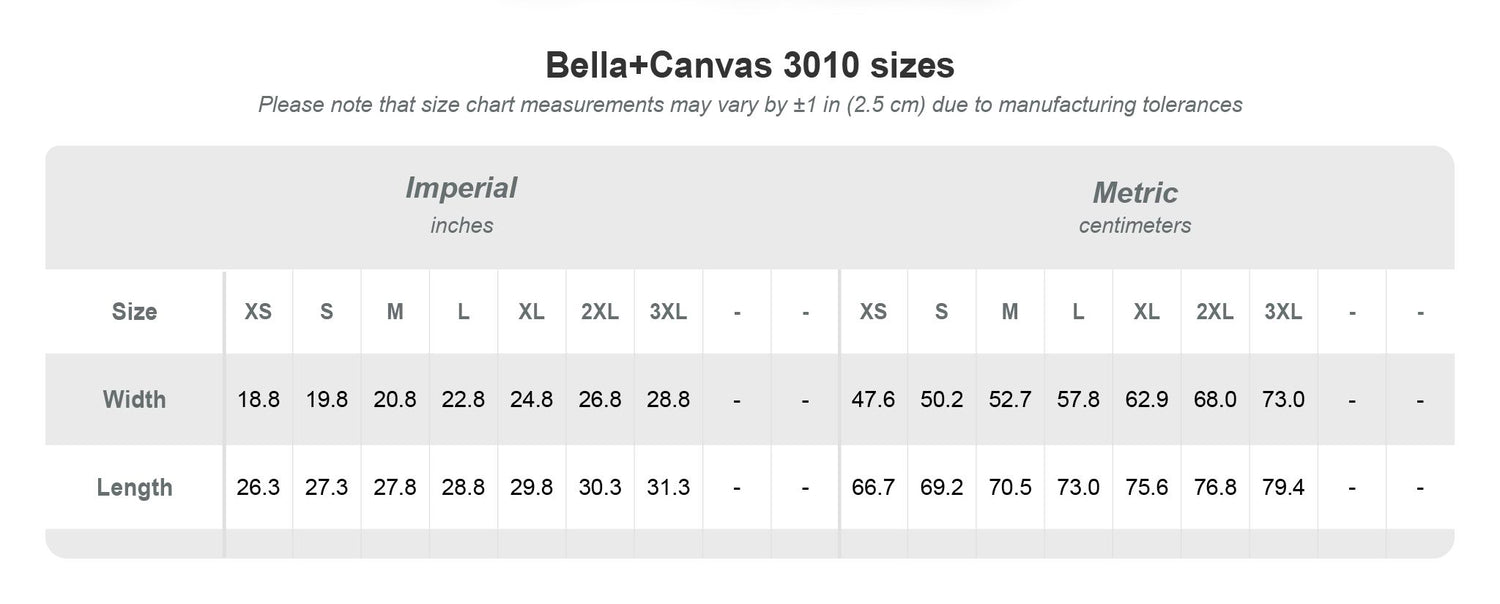Select the Metric 2XL column header
The width and height of the screenshot is (1500, 604).
click(x=1214, y=311)
